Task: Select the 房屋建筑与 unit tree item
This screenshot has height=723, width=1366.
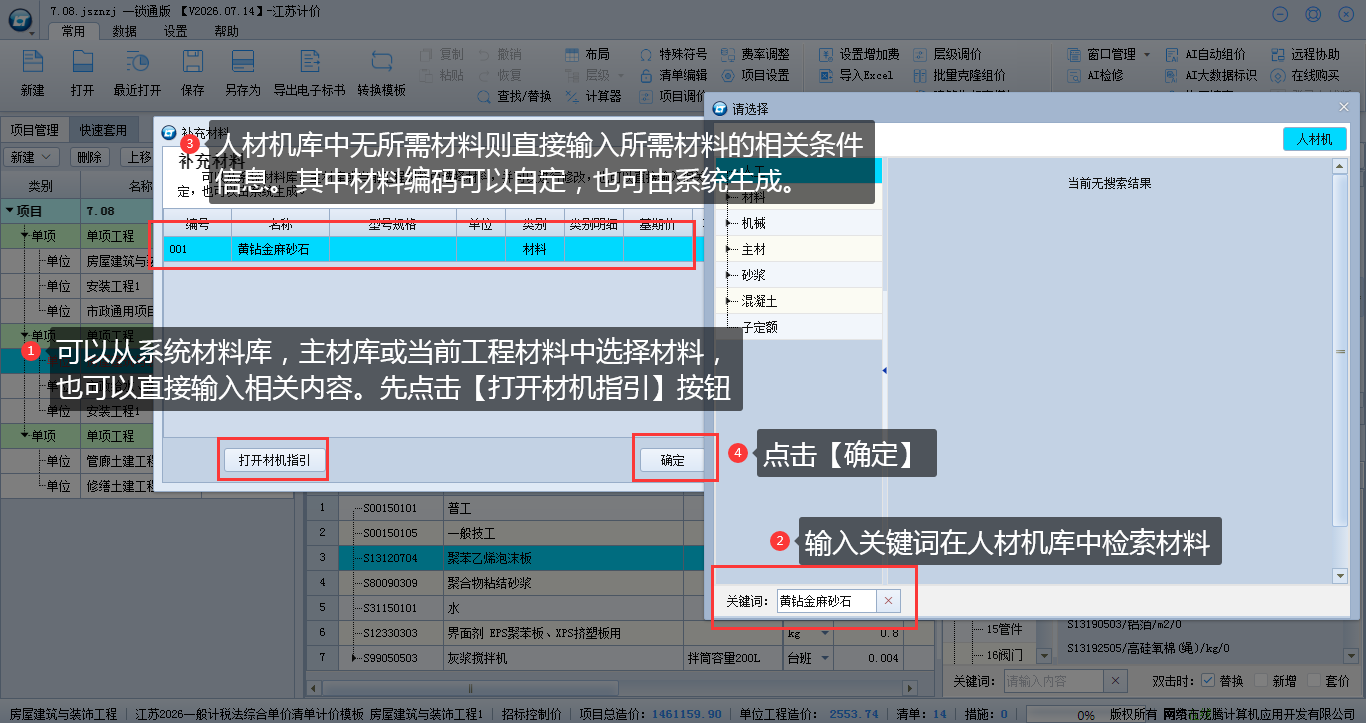Action: click(118, 261)
